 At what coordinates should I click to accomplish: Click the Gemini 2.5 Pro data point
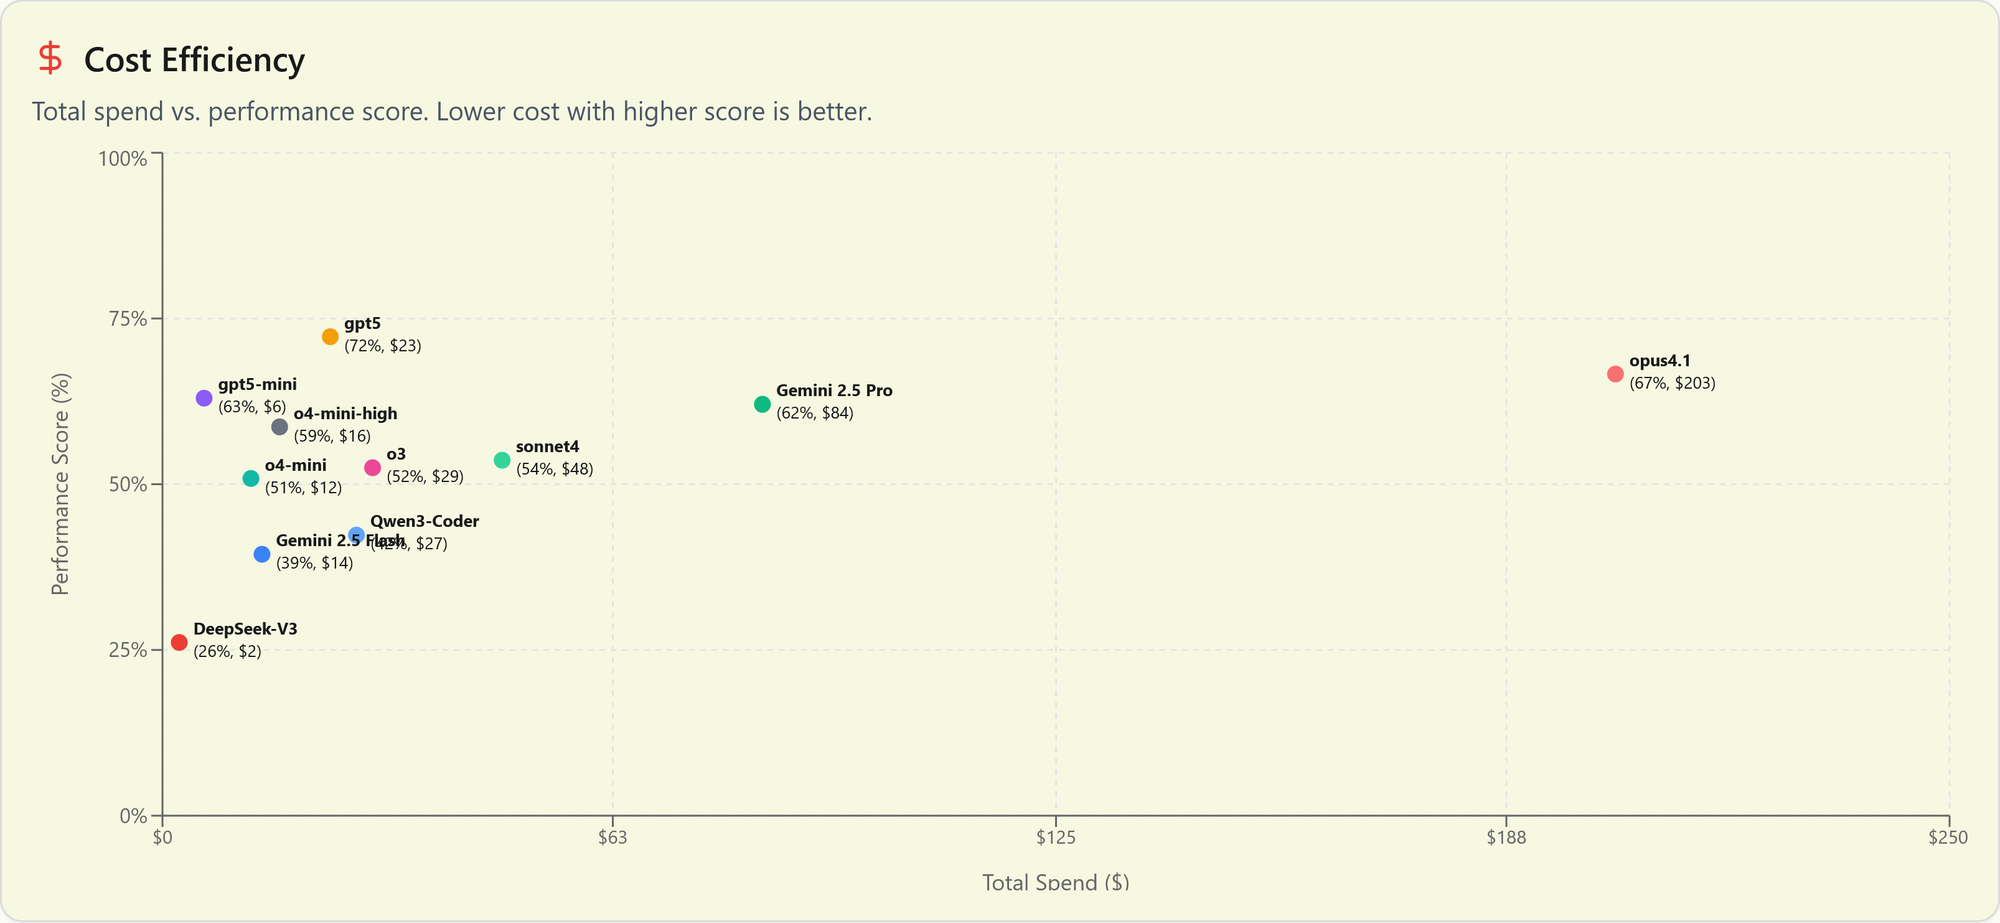[x=762, y=404]
